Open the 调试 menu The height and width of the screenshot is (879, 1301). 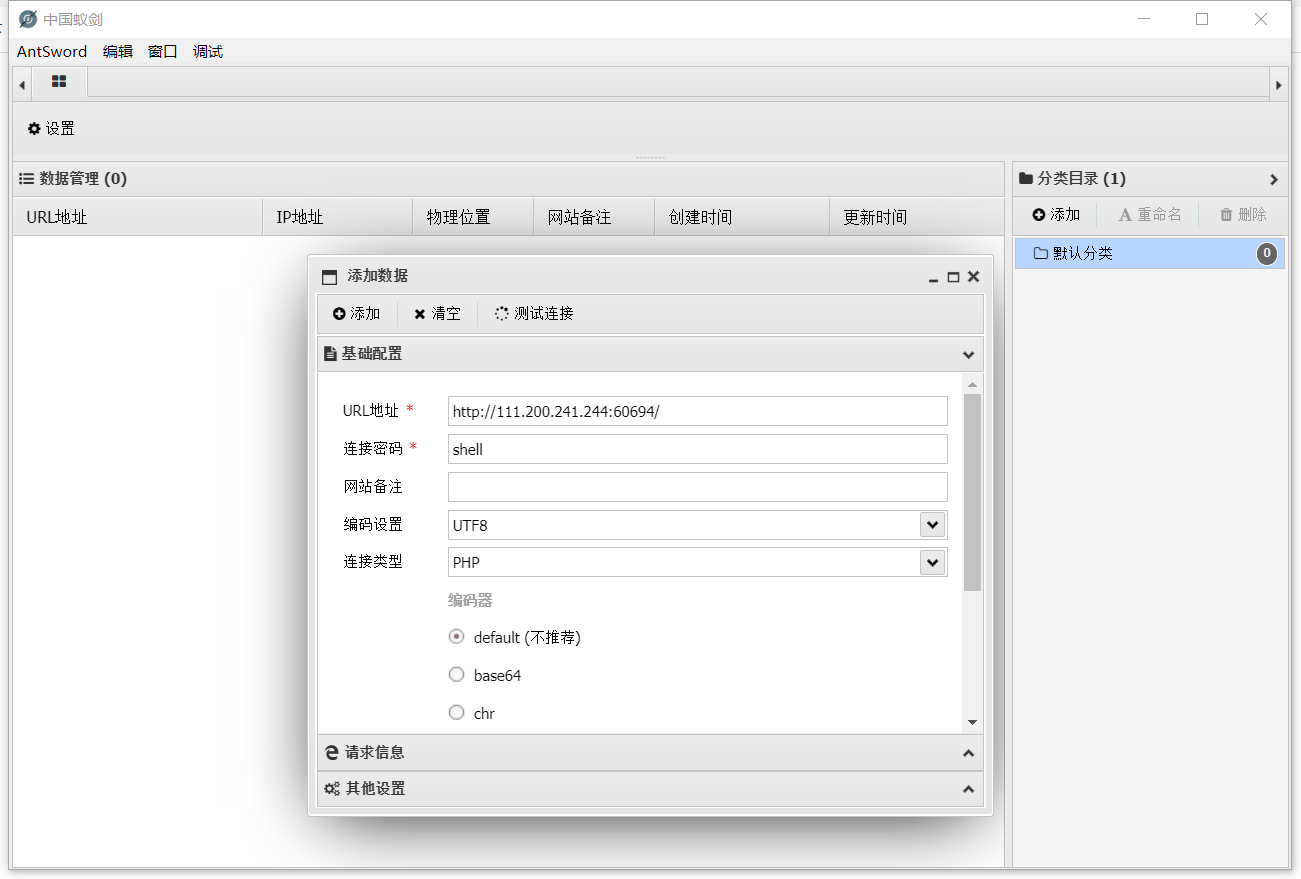click(207, 51)
